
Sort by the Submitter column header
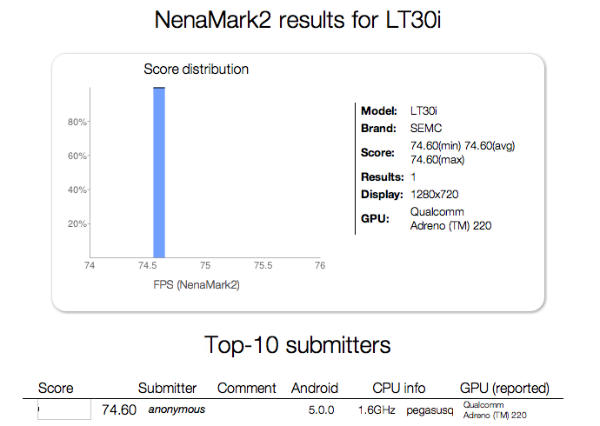[167, 388]
